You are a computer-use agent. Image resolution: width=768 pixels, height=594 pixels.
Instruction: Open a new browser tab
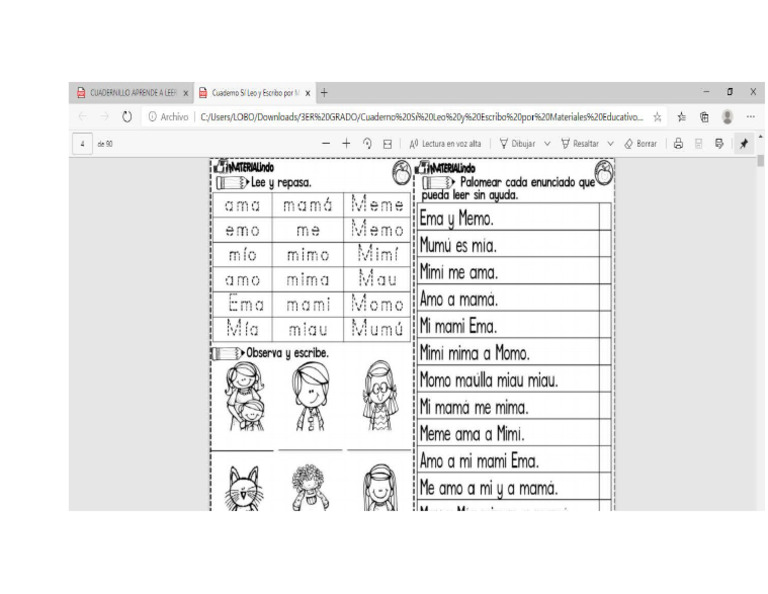coord(324,93)
